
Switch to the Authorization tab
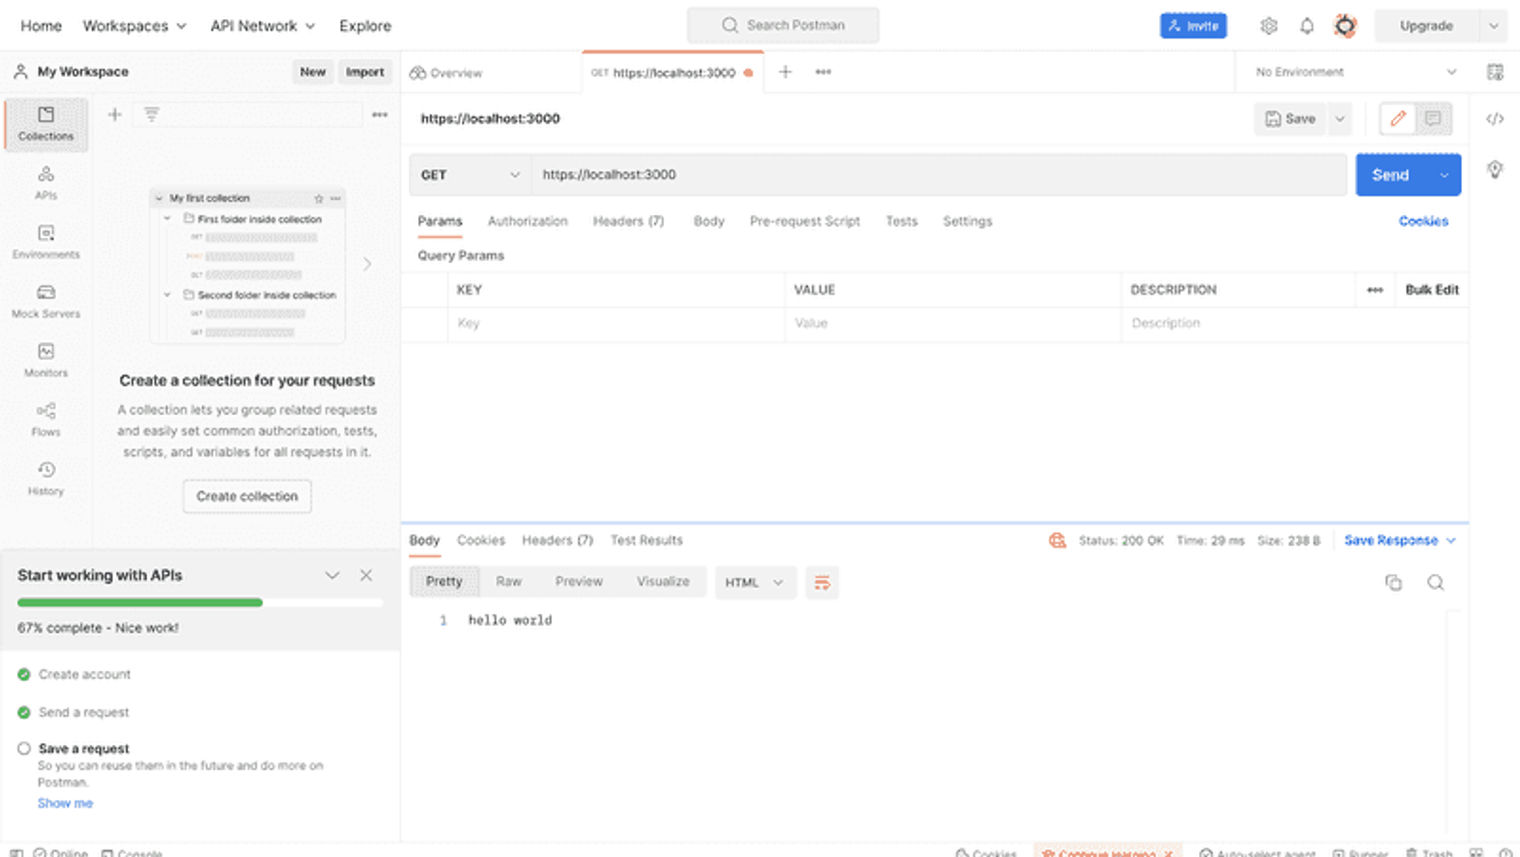pos(527,221)
